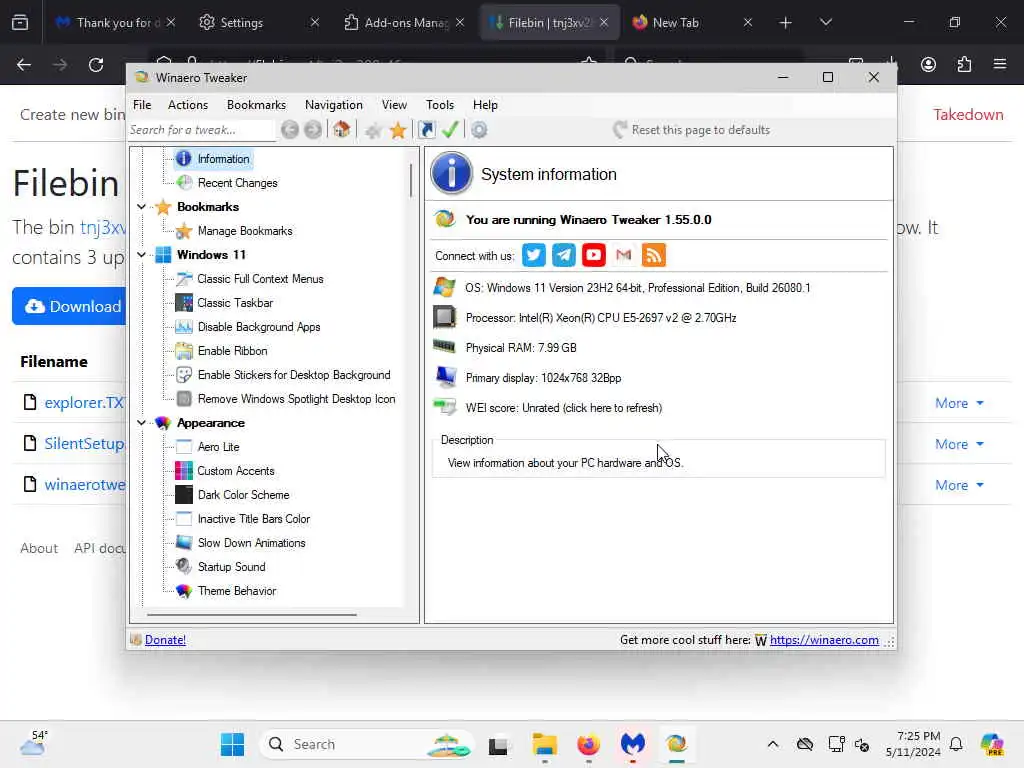Viewport: 1024px width, 768px height.
Task: Click Takedown link on Filebin page
Action: pos(968,115)
